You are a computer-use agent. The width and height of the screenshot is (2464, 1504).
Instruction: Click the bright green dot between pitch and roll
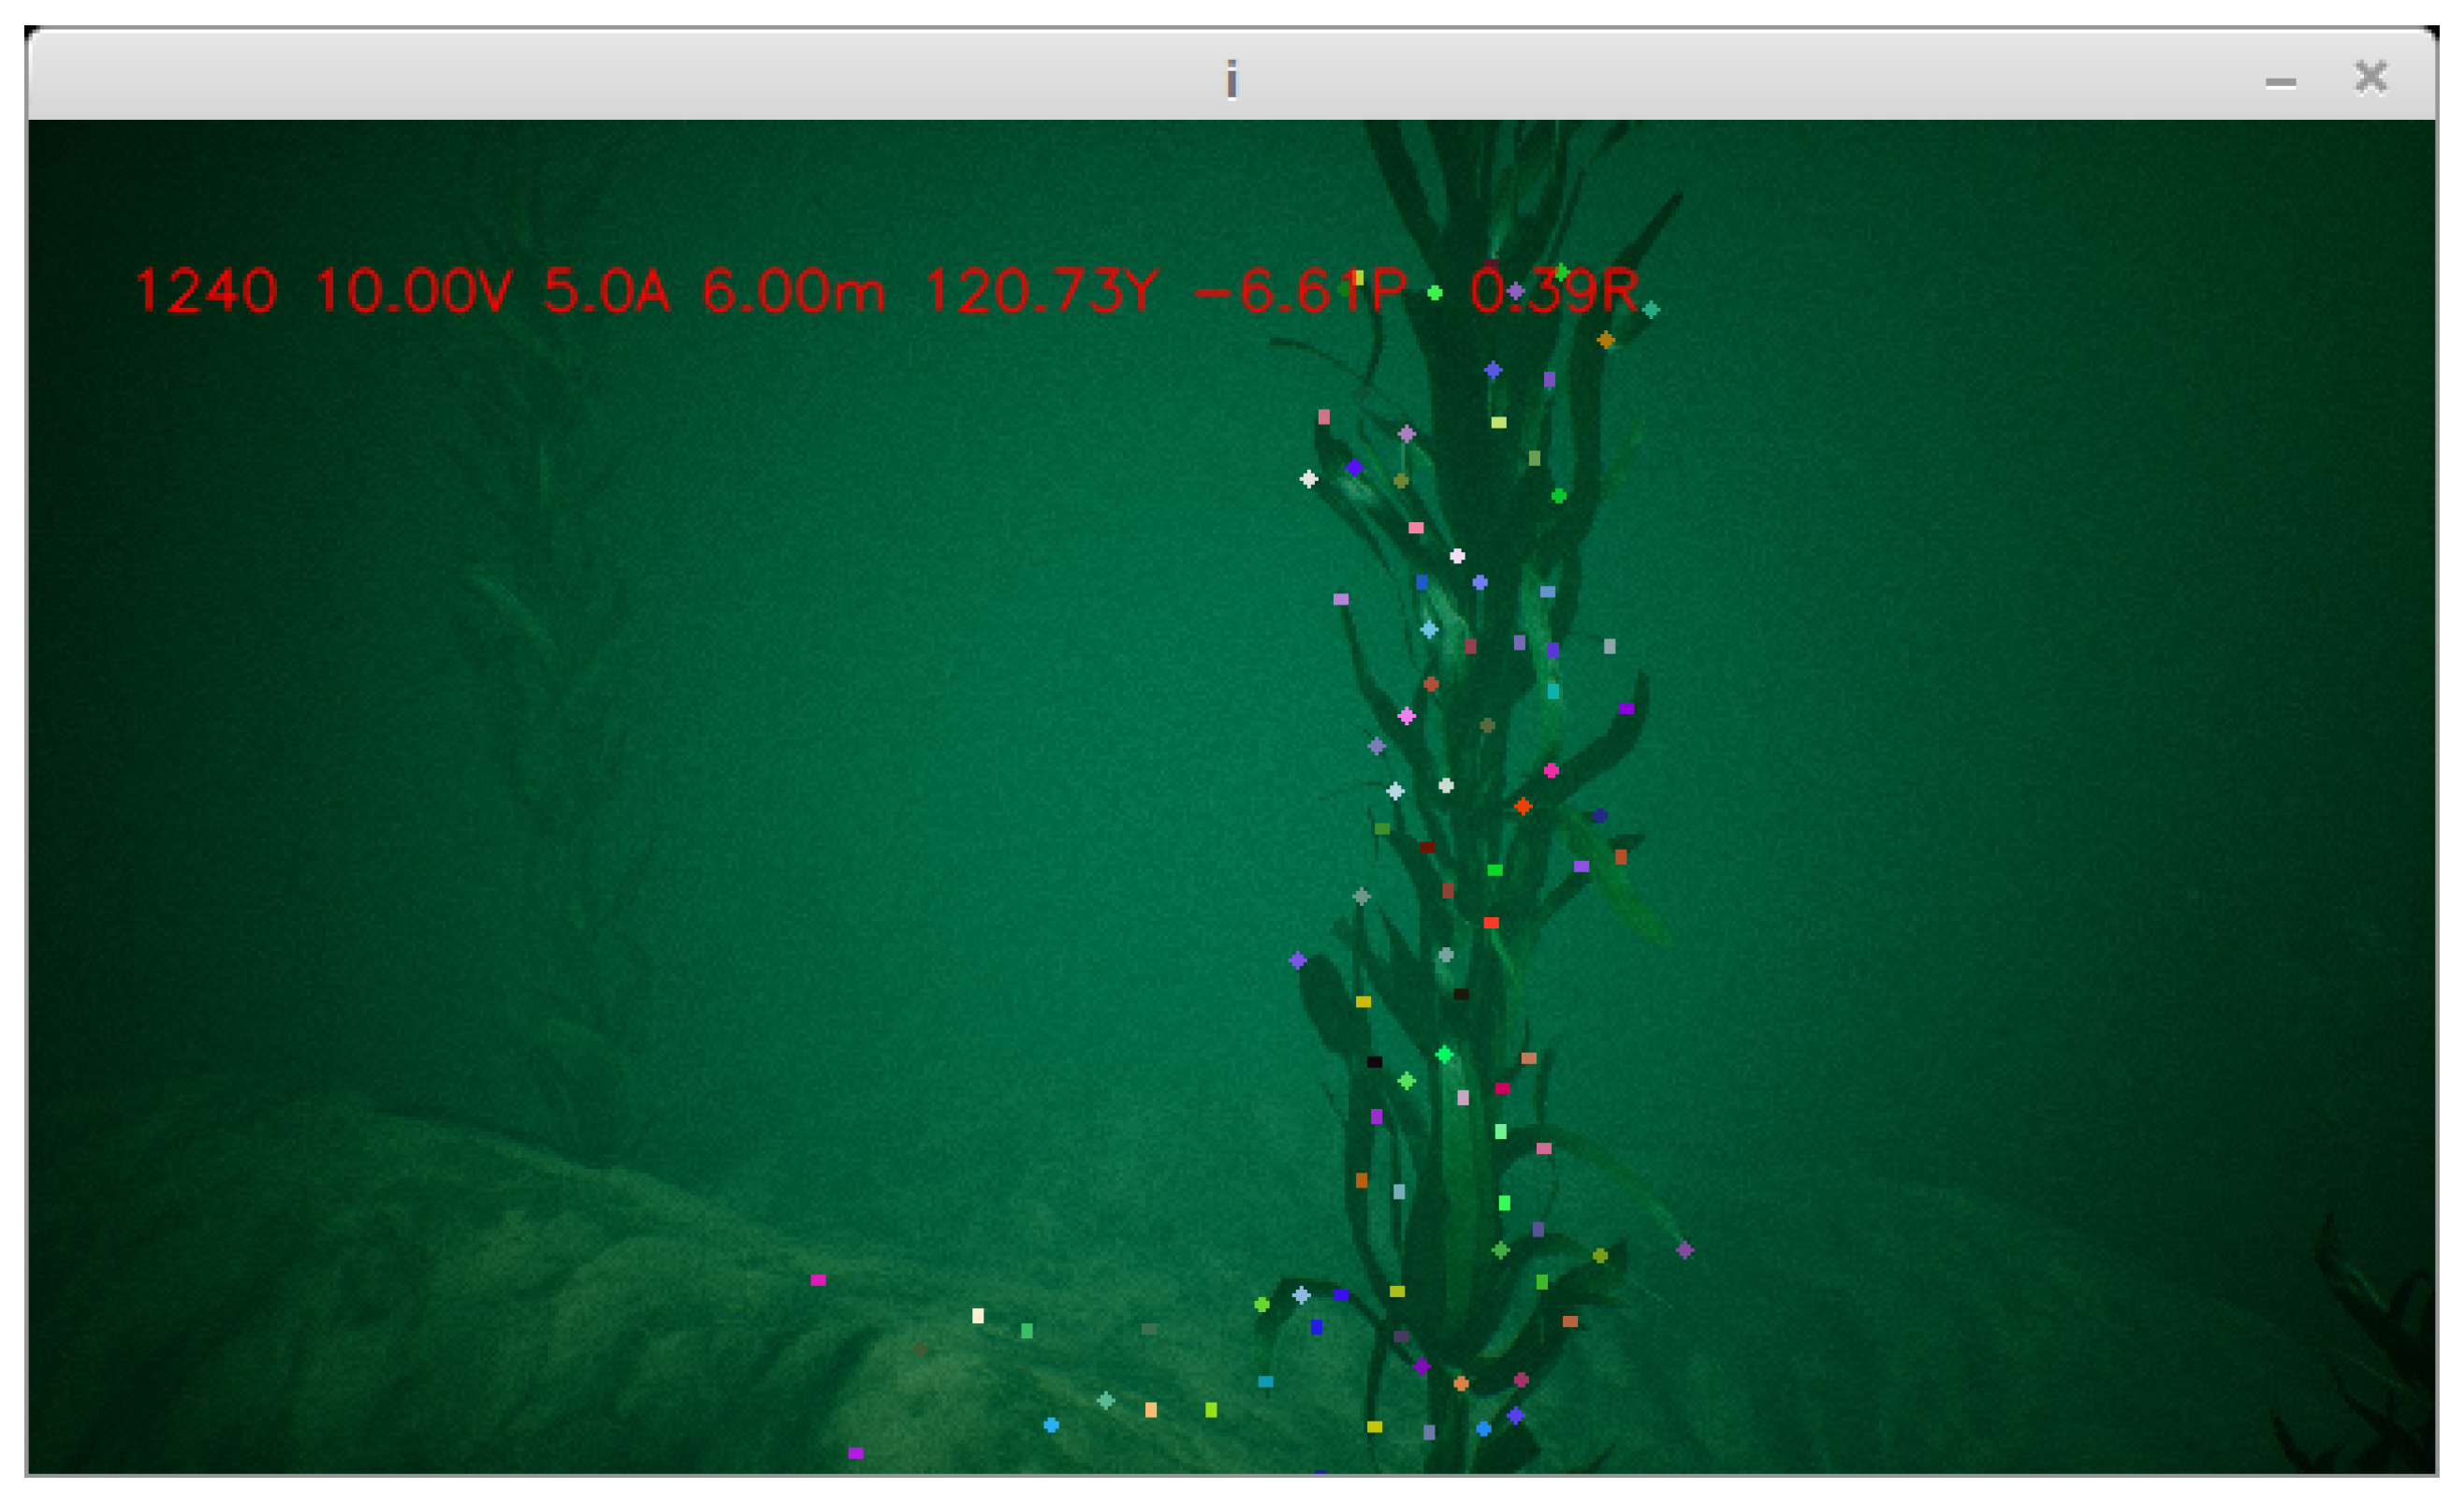click(x=1435, y=293)
